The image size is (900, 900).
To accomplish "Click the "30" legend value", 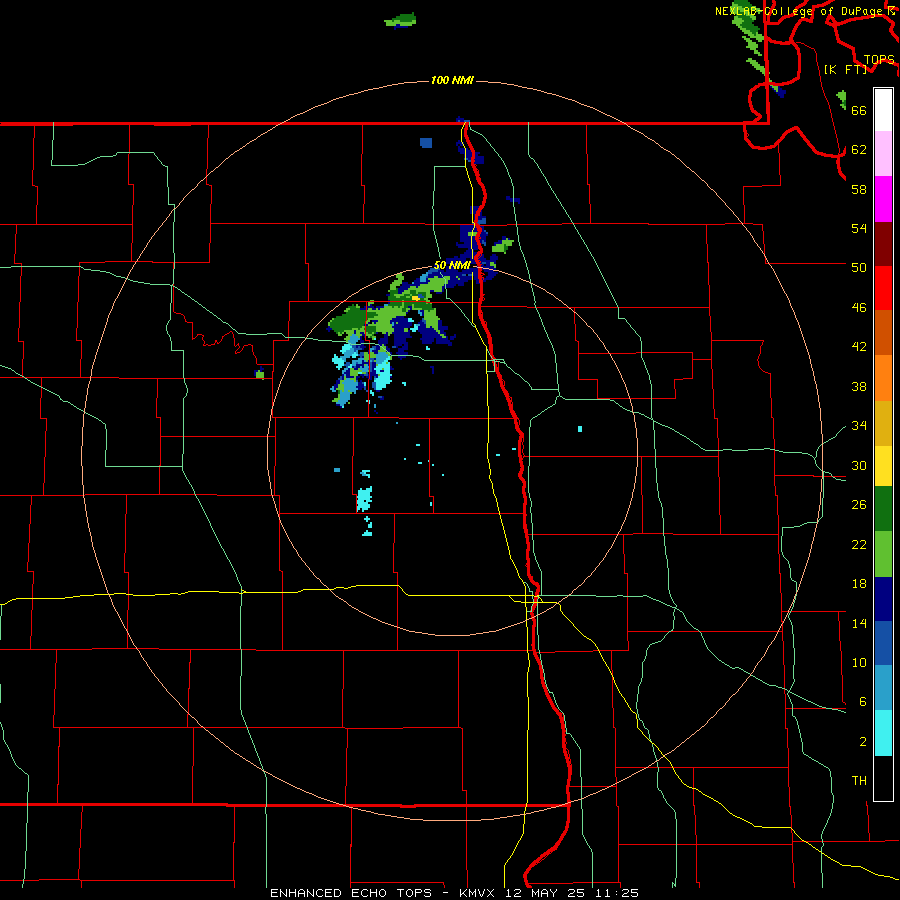I will pyautogui.click(x=859, y=465).
